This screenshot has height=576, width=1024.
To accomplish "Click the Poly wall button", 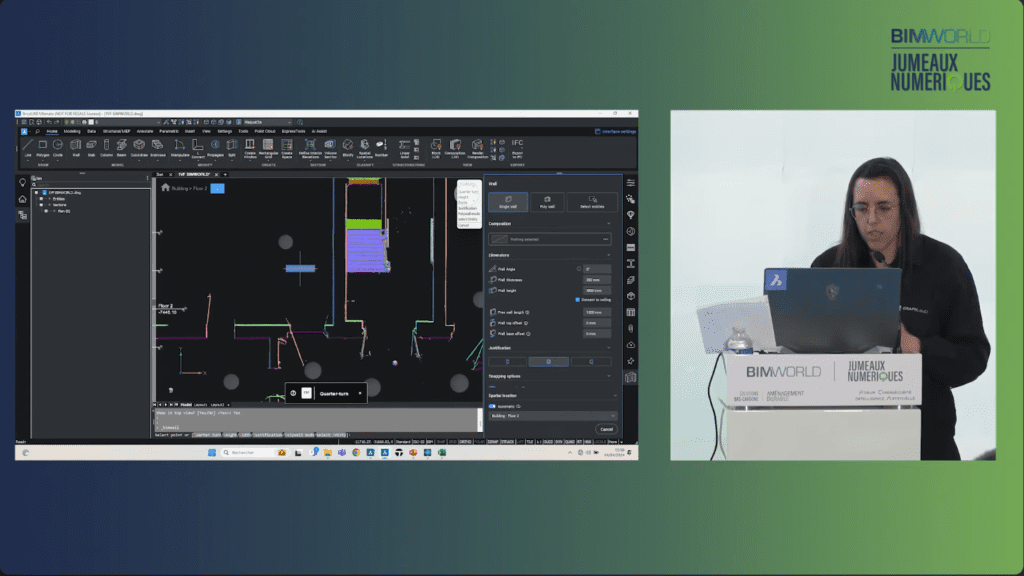I will [x=547, y=201].
